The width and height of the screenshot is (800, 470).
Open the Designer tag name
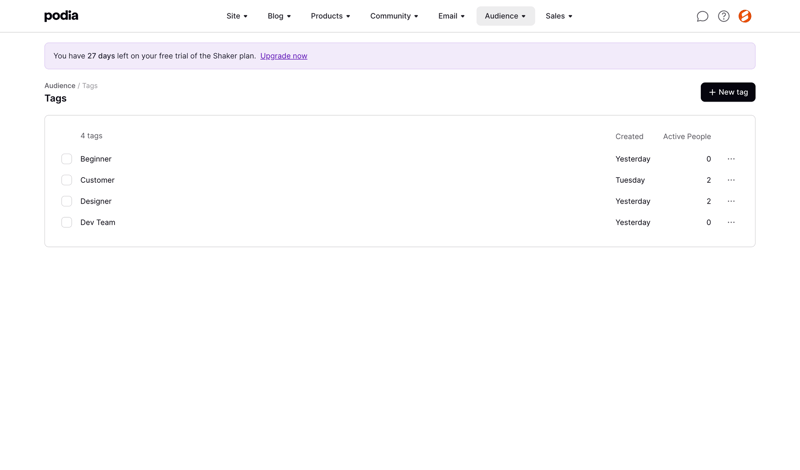point(95,201)
